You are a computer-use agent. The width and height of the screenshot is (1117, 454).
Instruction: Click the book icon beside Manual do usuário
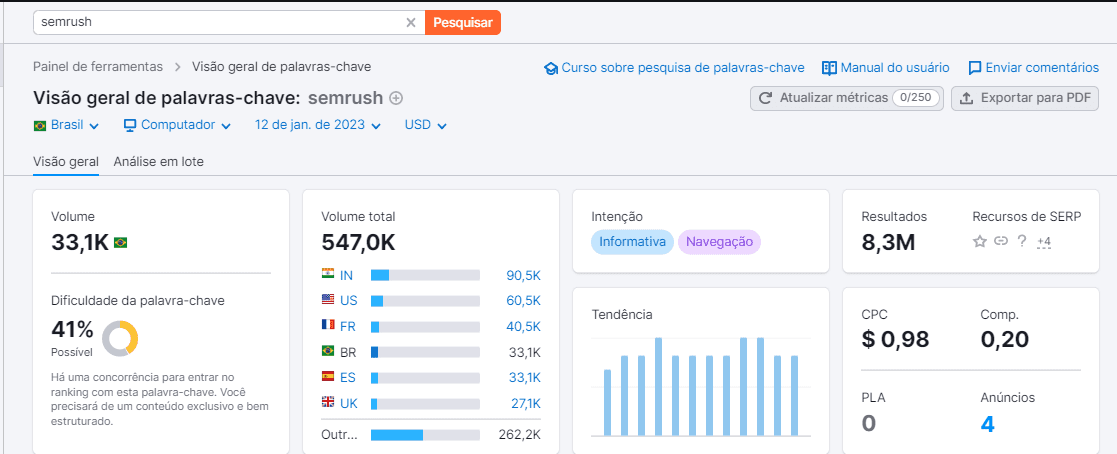[829, 68]
